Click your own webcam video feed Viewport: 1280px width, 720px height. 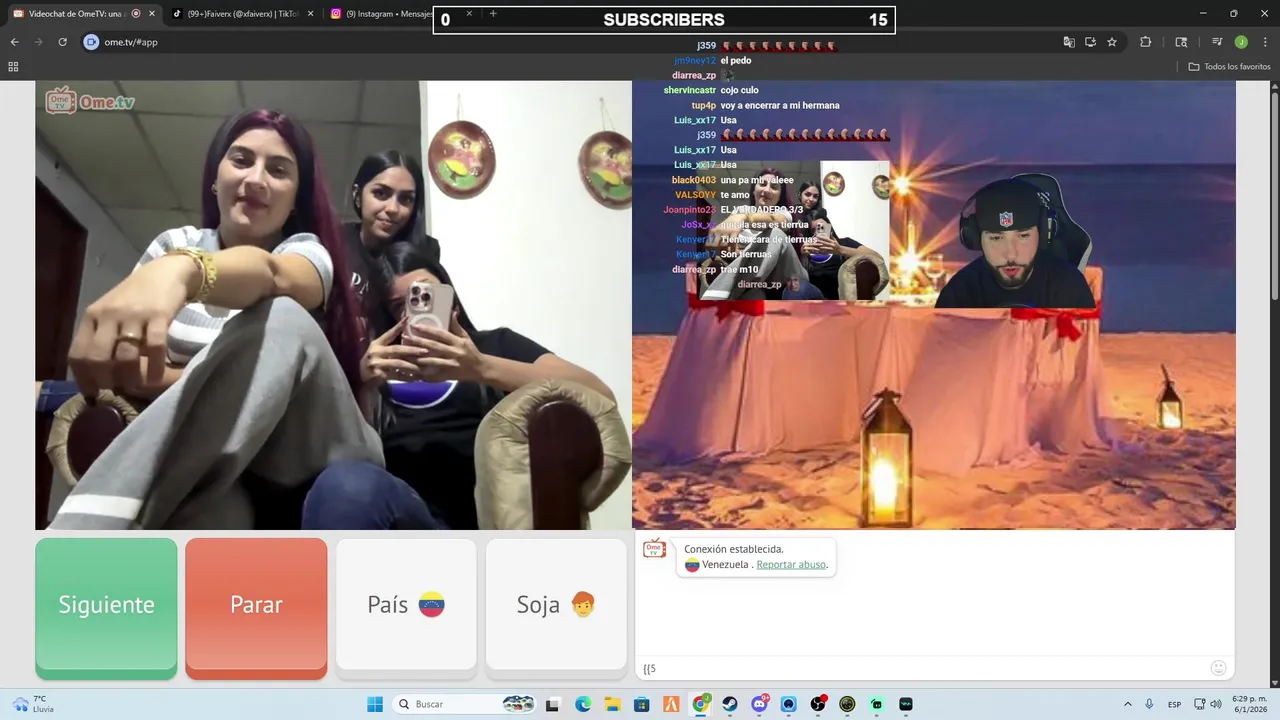(934, 305)
